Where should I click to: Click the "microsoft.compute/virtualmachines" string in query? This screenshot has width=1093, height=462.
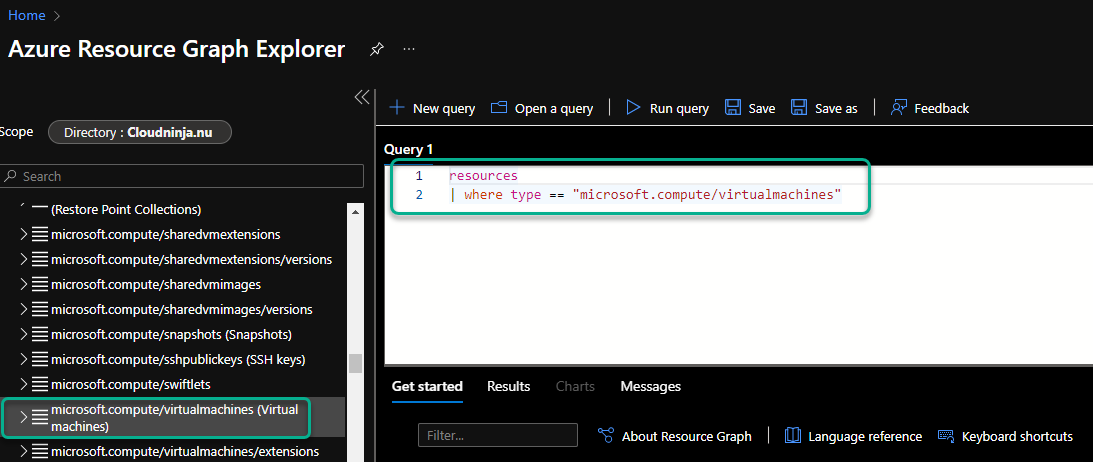coord(707,194)
